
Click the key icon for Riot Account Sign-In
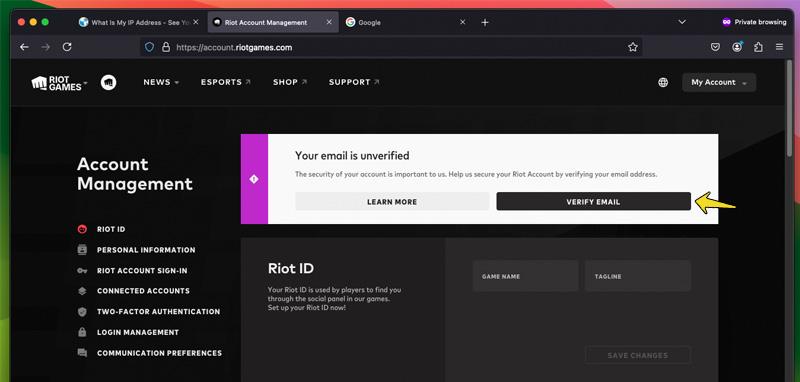coord(82,271)
